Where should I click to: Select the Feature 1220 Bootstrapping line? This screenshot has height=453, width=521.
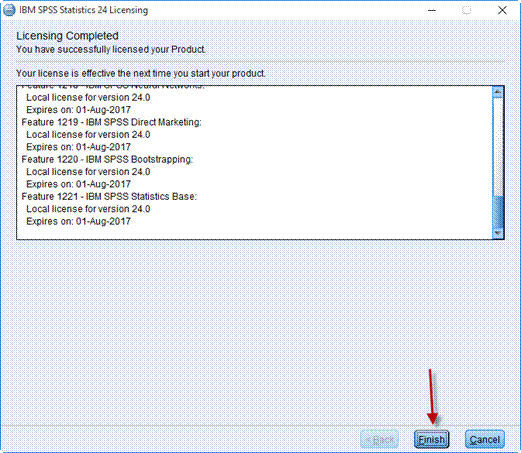click(107, 159)
